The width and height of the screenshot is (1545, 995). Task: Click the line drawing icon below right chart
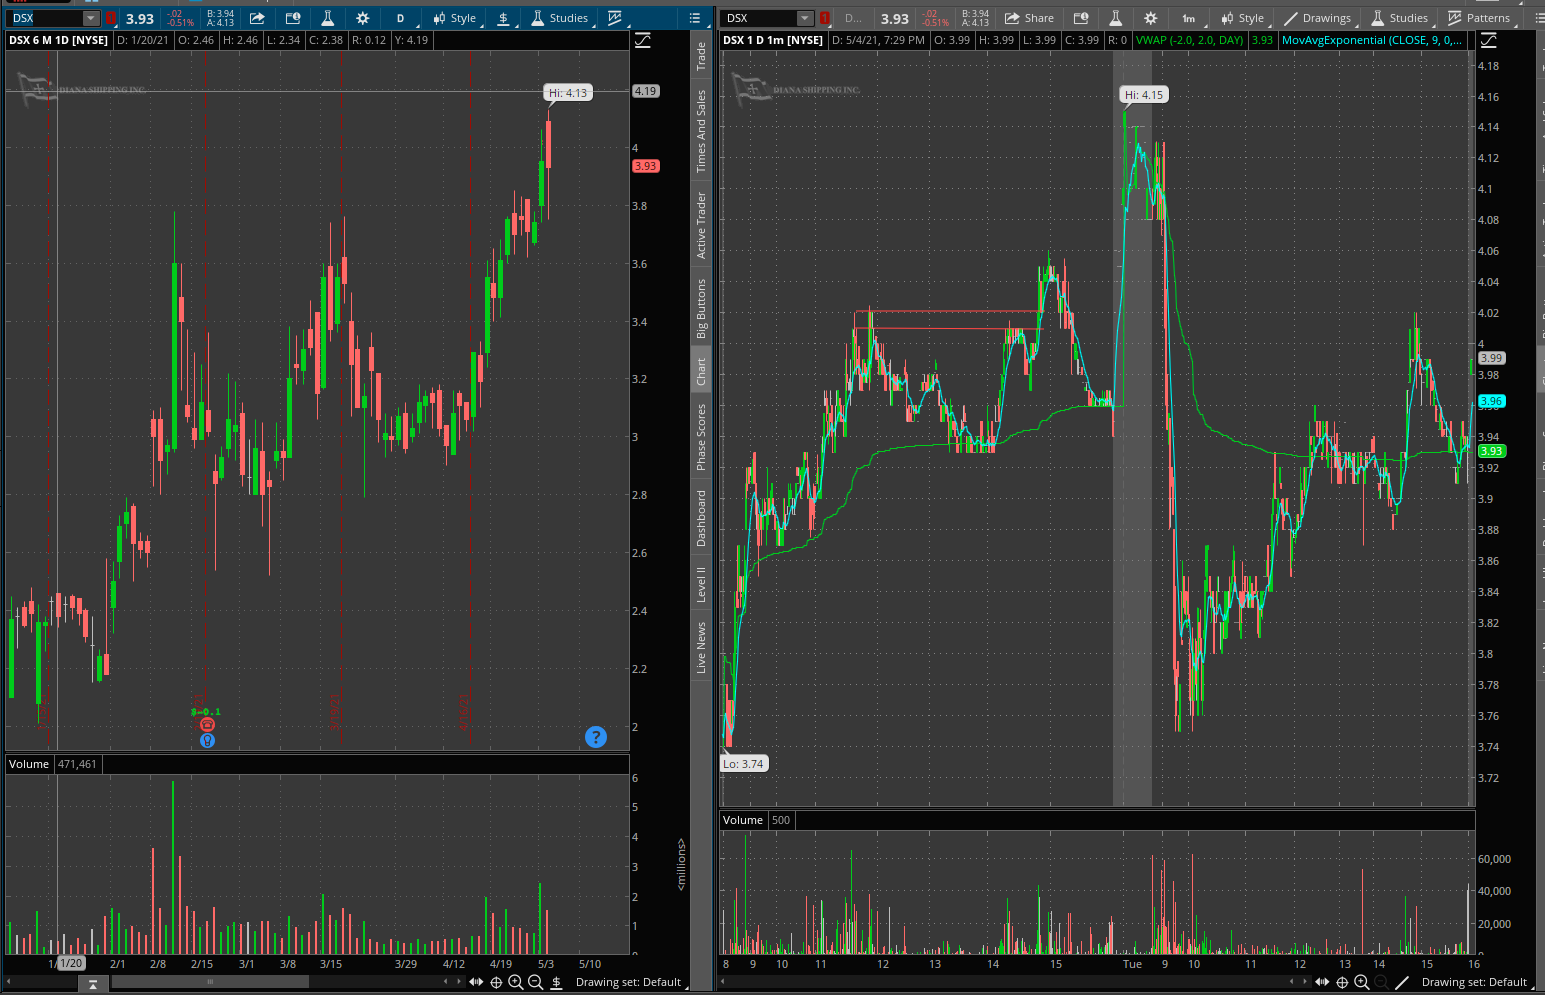[x=1402, y=982]
